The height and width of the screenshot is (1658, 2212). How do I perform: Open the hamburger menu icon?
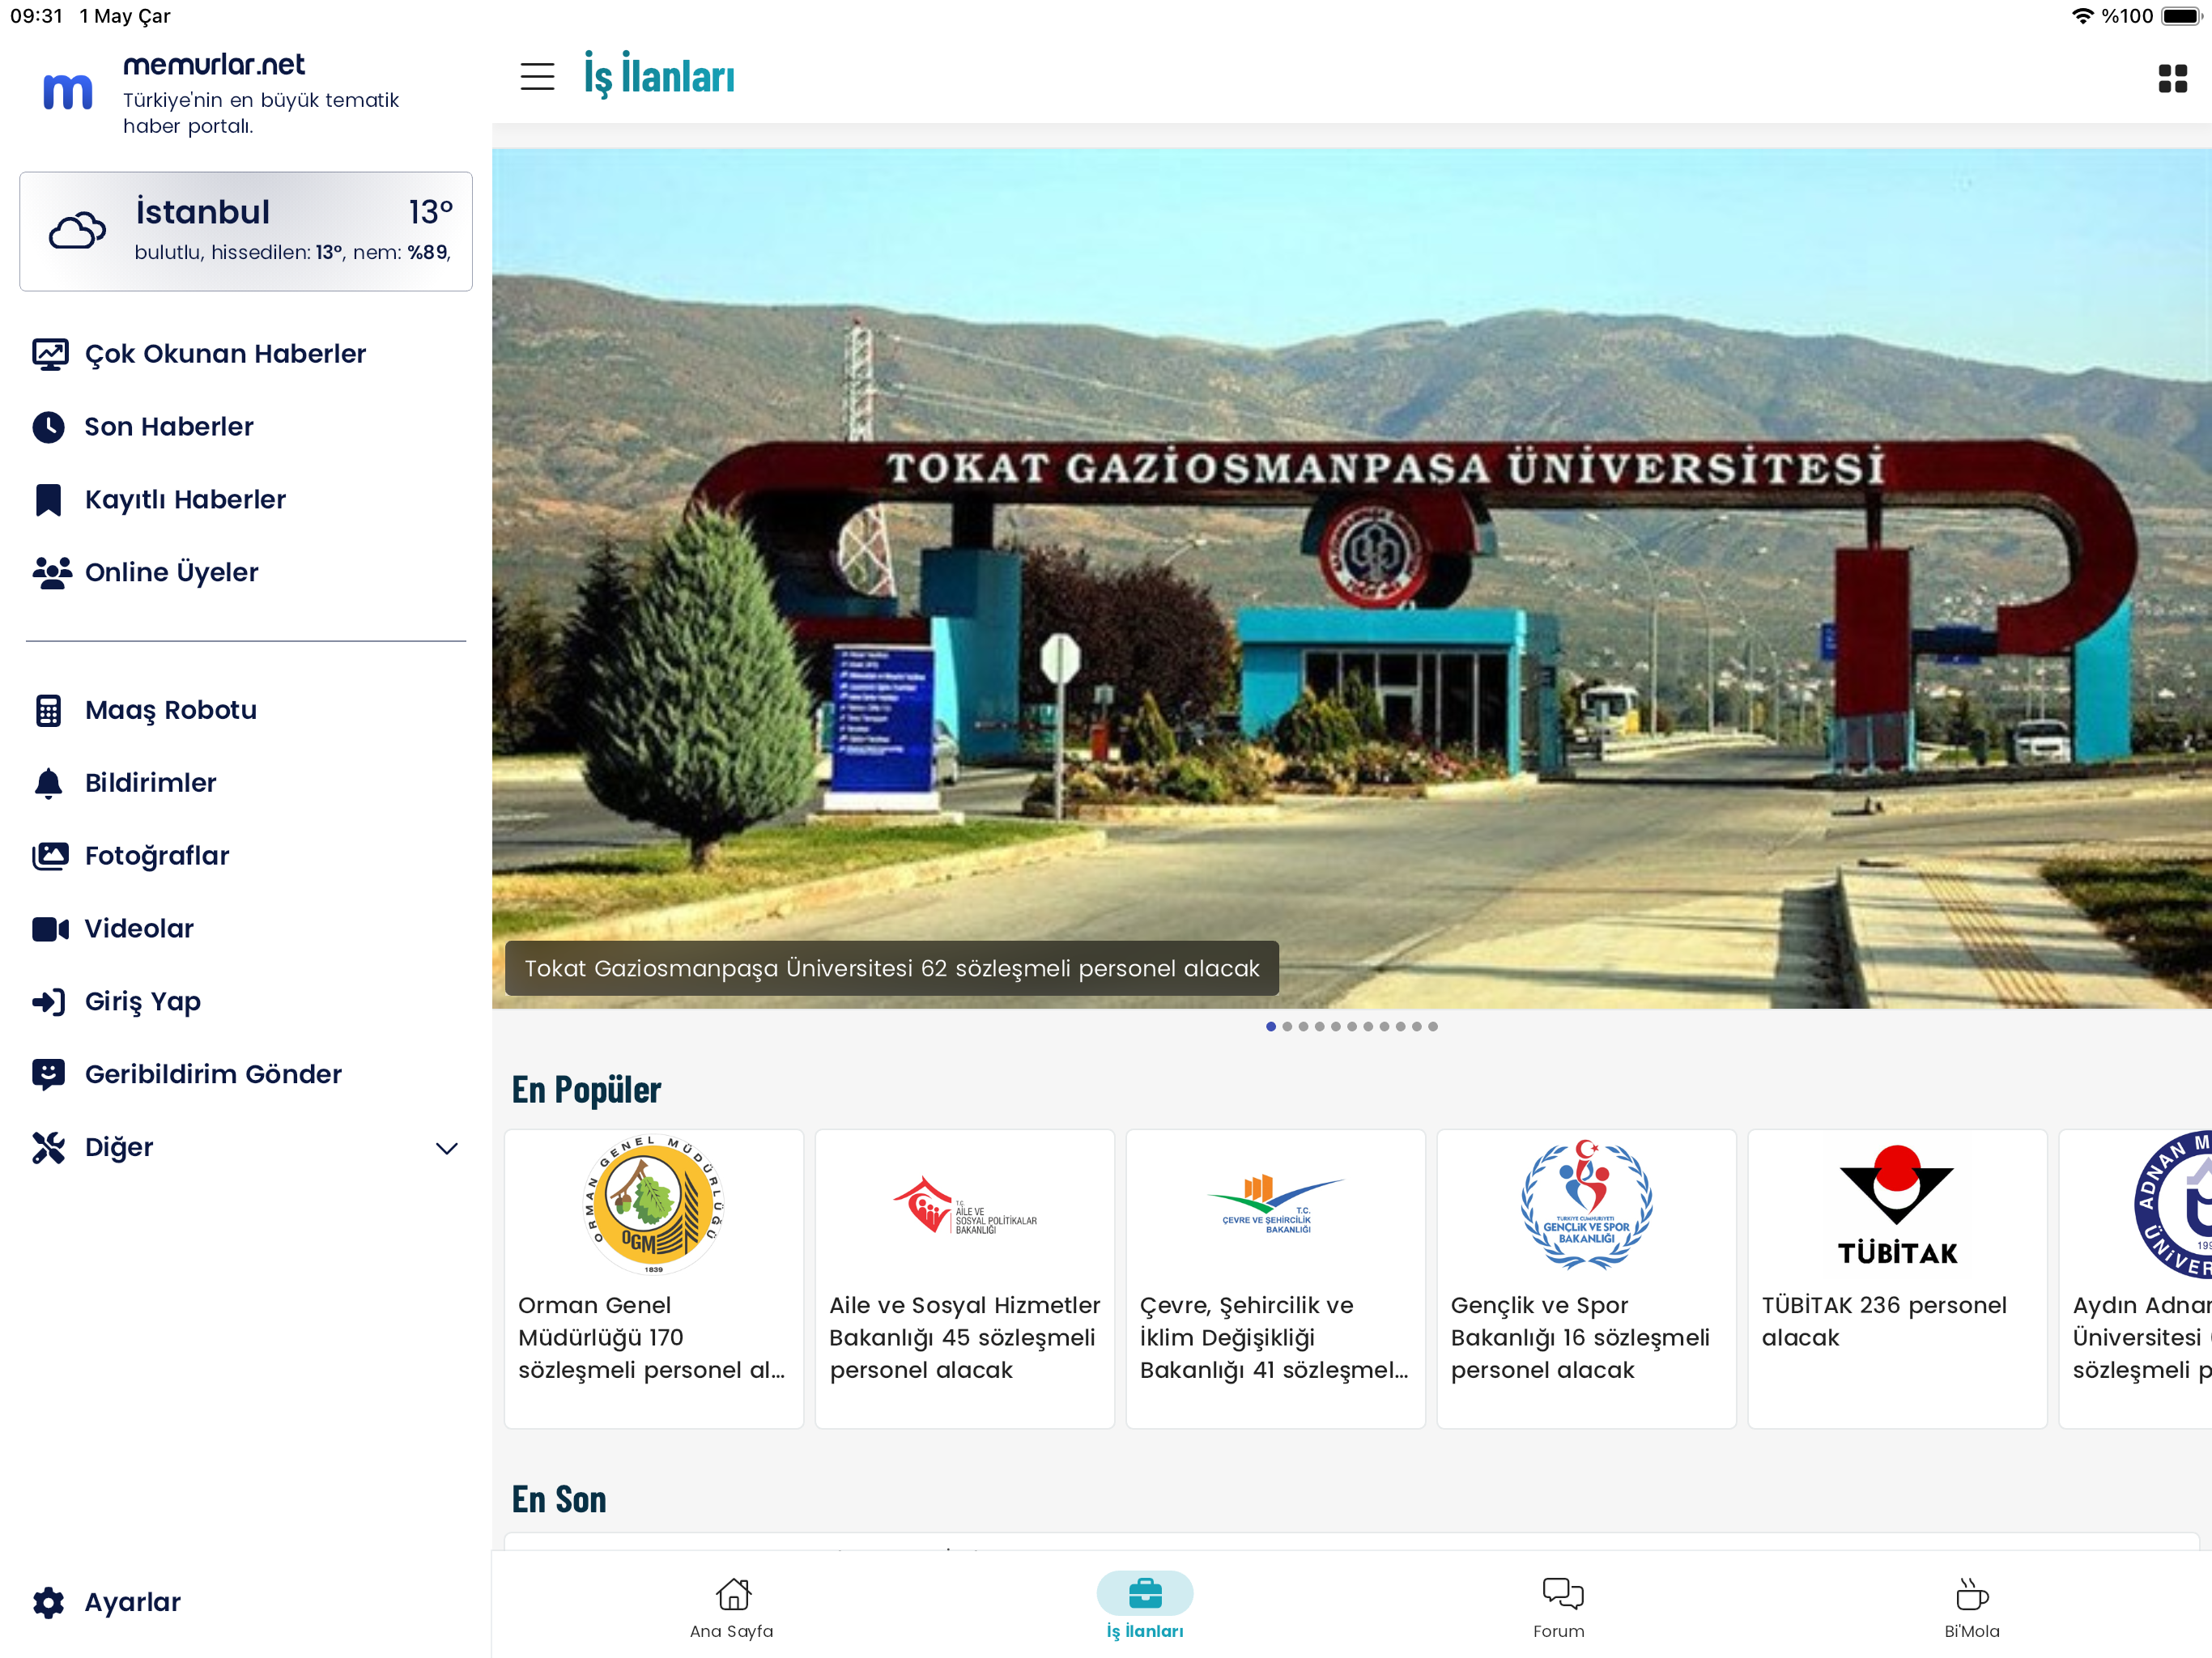pos(537,77)
